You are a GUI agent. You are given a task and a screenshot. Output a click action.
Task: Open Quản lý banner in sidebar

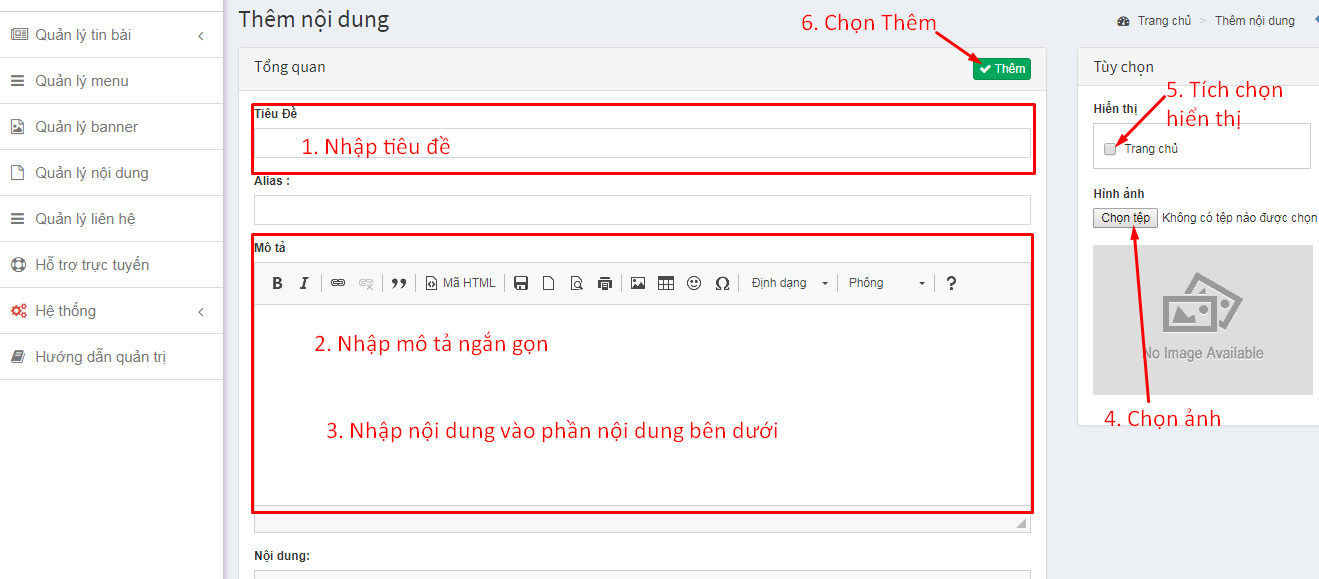pos(110,127)
